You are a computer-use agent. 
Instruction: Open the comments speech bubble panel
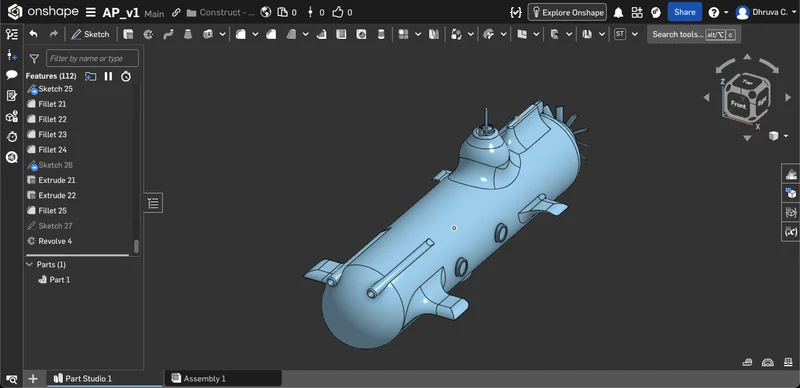point(11,75)
